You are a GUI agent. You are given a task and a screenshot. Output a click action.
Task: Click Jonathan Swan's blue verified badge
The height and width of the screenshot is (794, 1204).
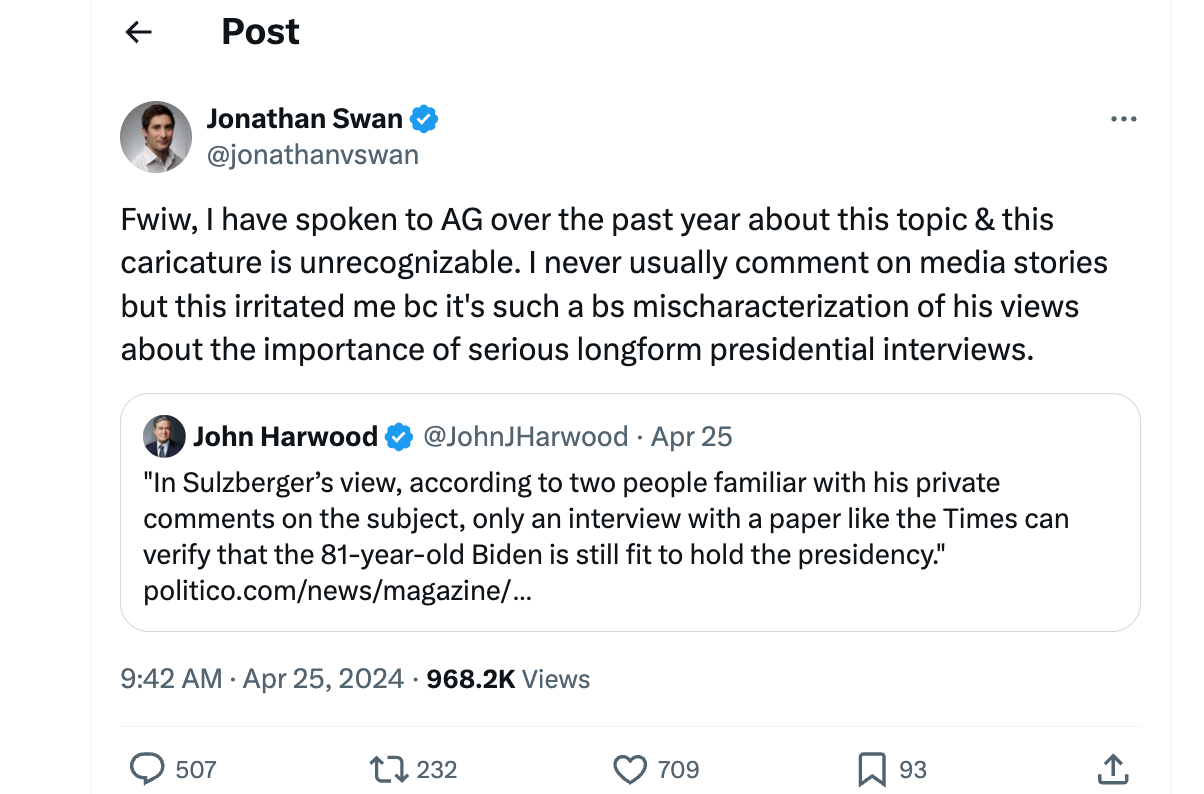pos(425,120)
